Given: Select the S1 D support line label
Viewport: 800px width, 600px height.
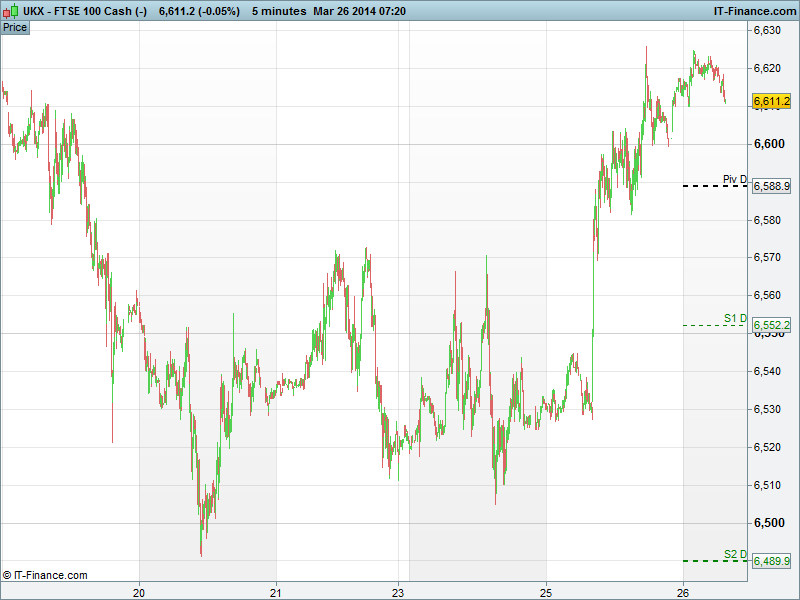Looking at the screenshot, I should click(735, 318).
